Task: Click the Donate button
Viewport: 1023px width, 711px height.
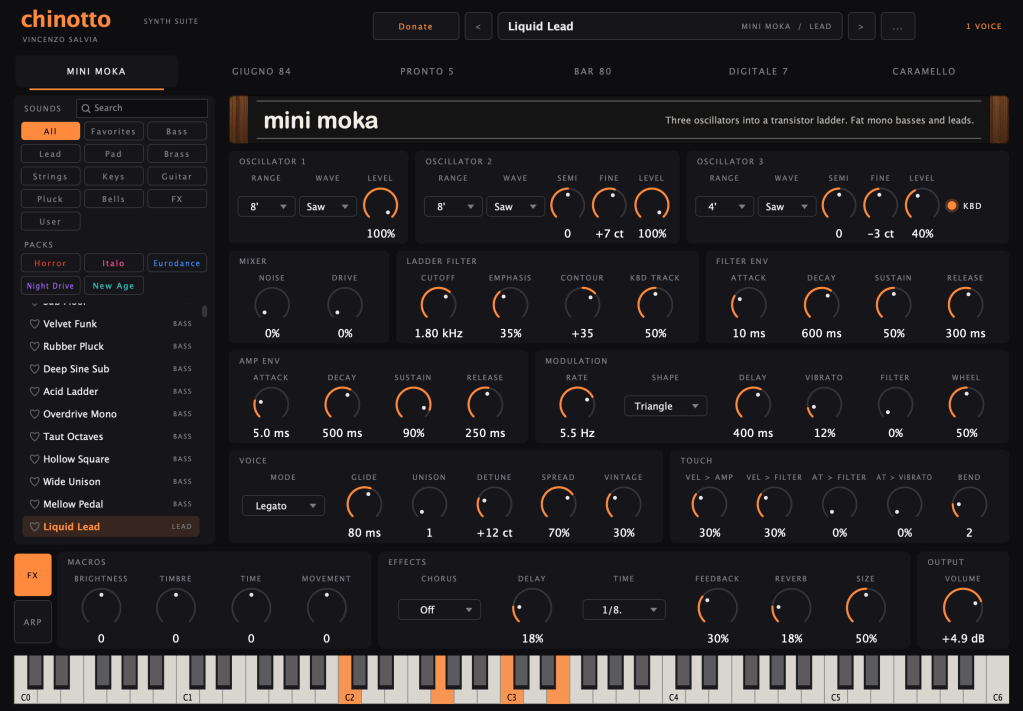Action: coord(416,27)
